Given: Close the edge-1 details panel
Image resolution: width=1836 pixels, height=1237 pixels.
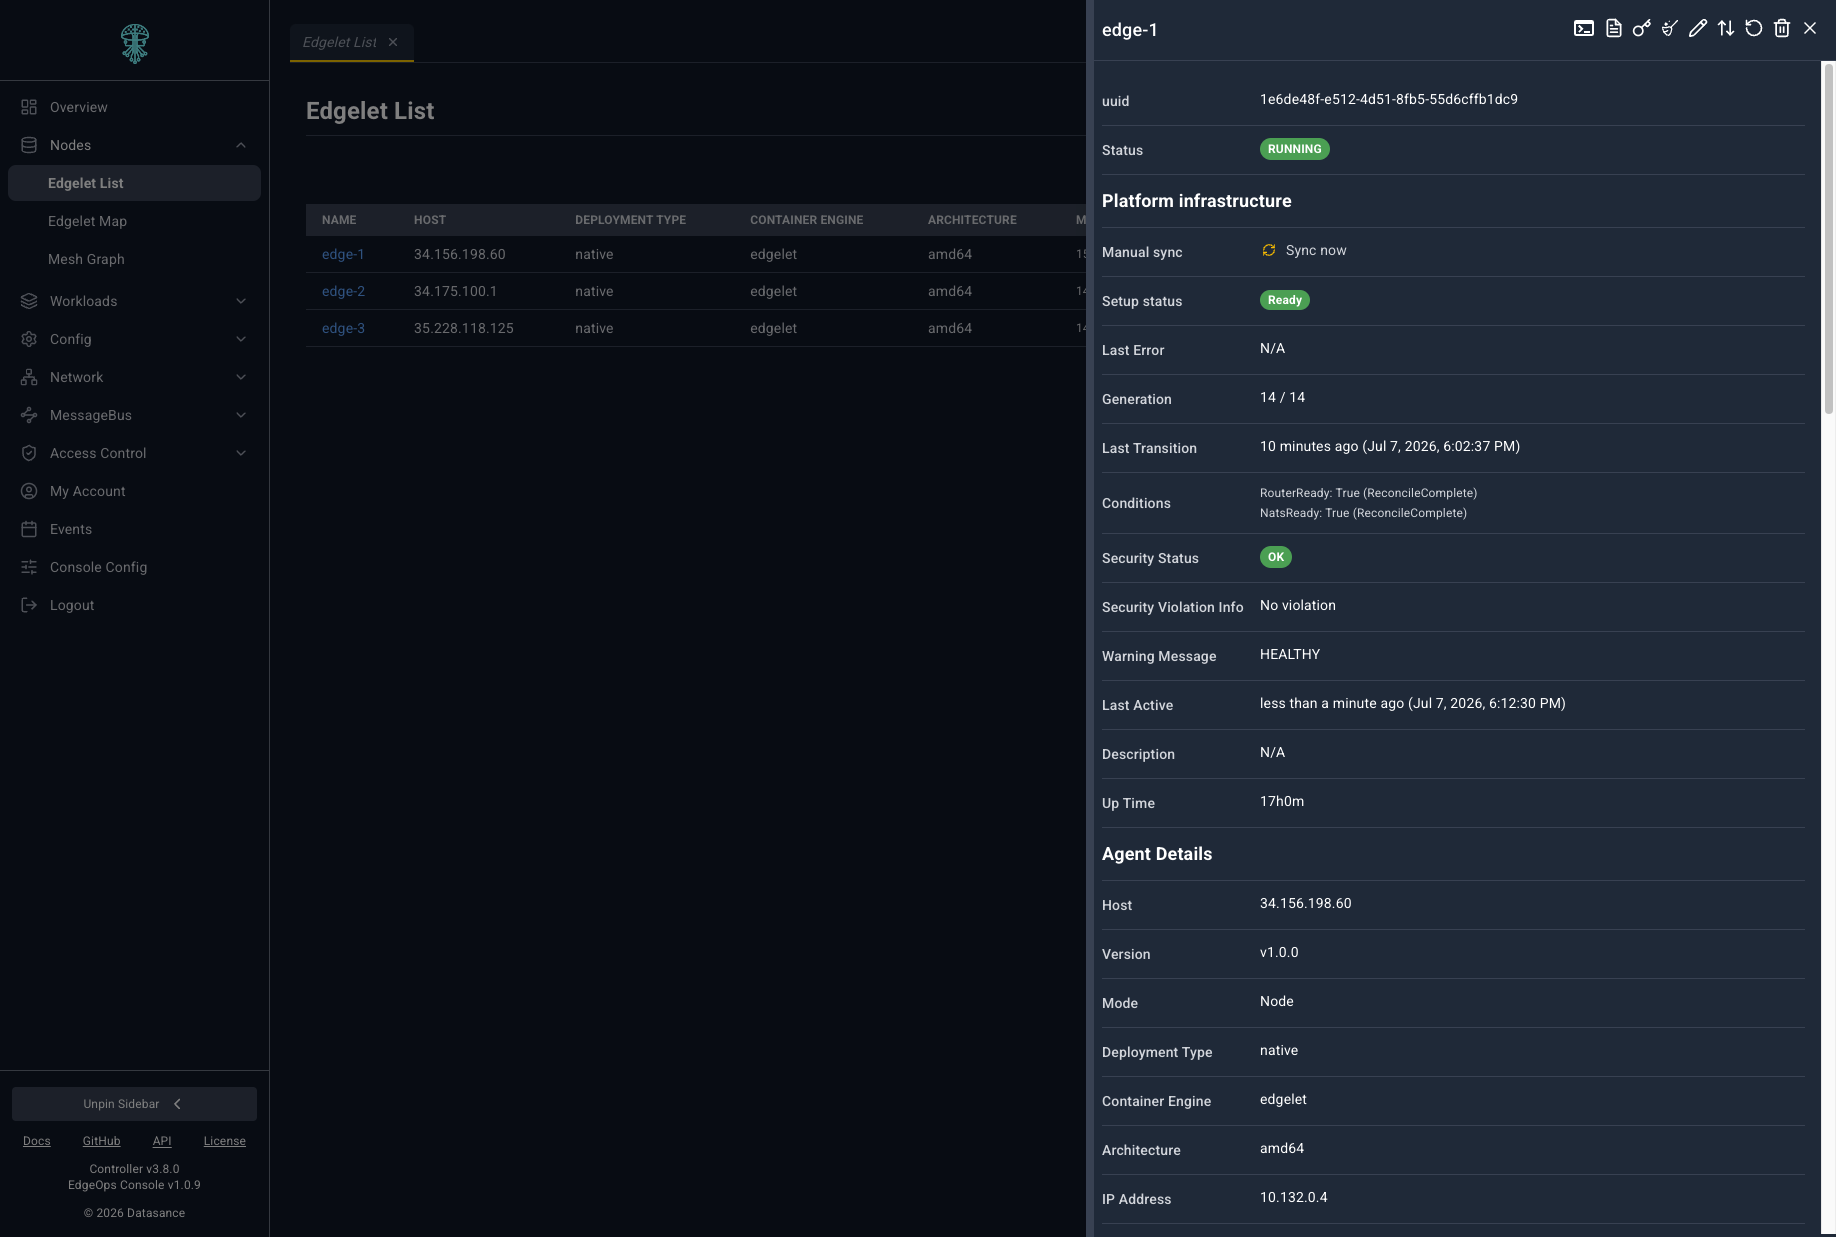Looking at the screenshot, I should click(x=1810, y=29).
